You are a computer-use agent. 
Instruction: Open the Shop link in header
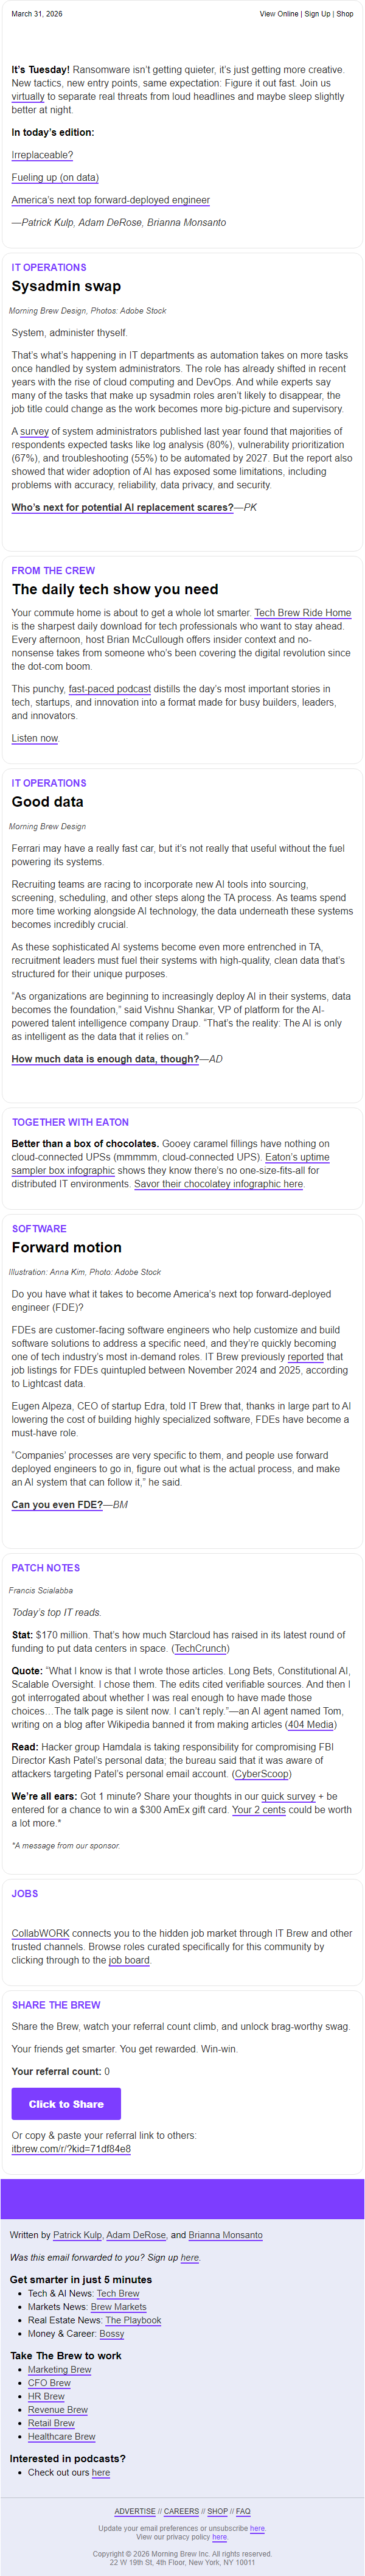(345, 14)
